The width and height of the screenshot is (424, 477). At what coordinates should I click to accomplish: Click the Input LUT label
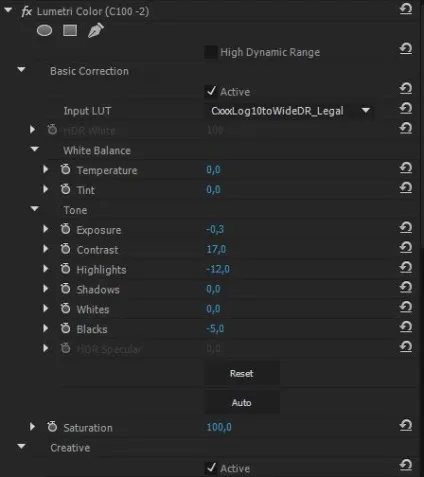tap(87, 111)
